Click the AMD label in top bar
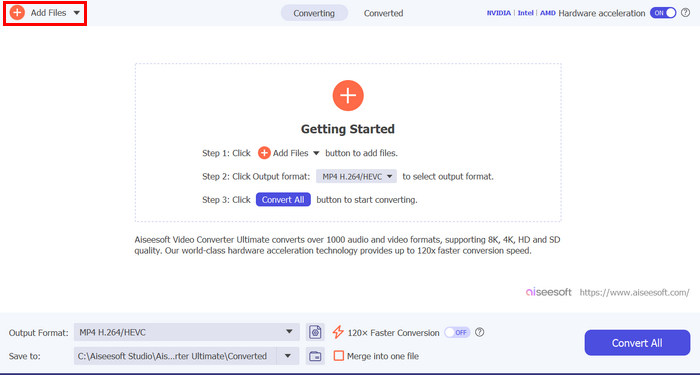This screenshot has height=375, width=700. (x=548, y=13)
